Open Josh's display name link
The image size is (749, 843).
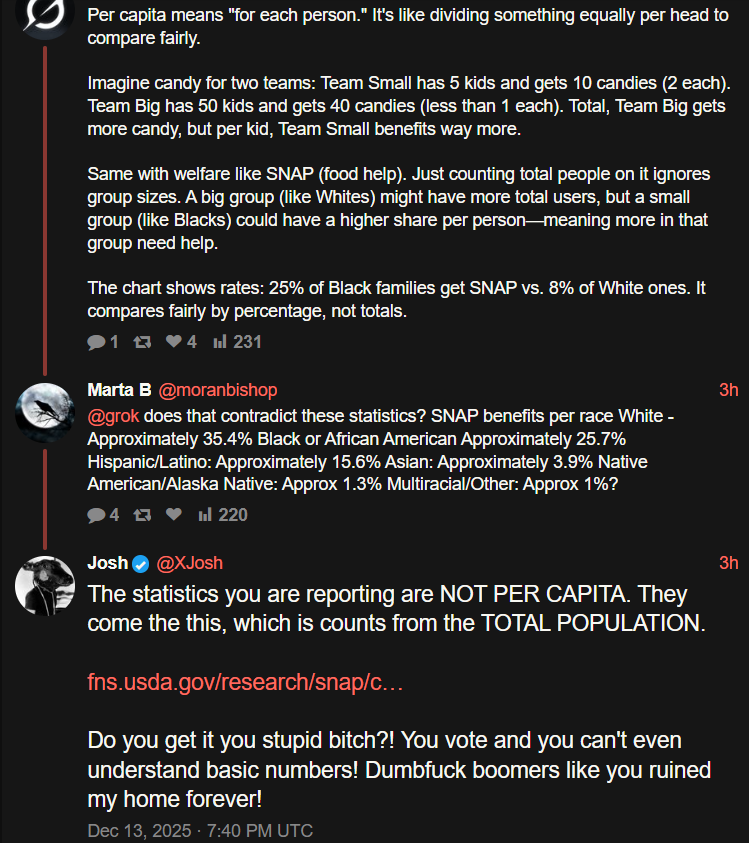[x=107, y=563]
